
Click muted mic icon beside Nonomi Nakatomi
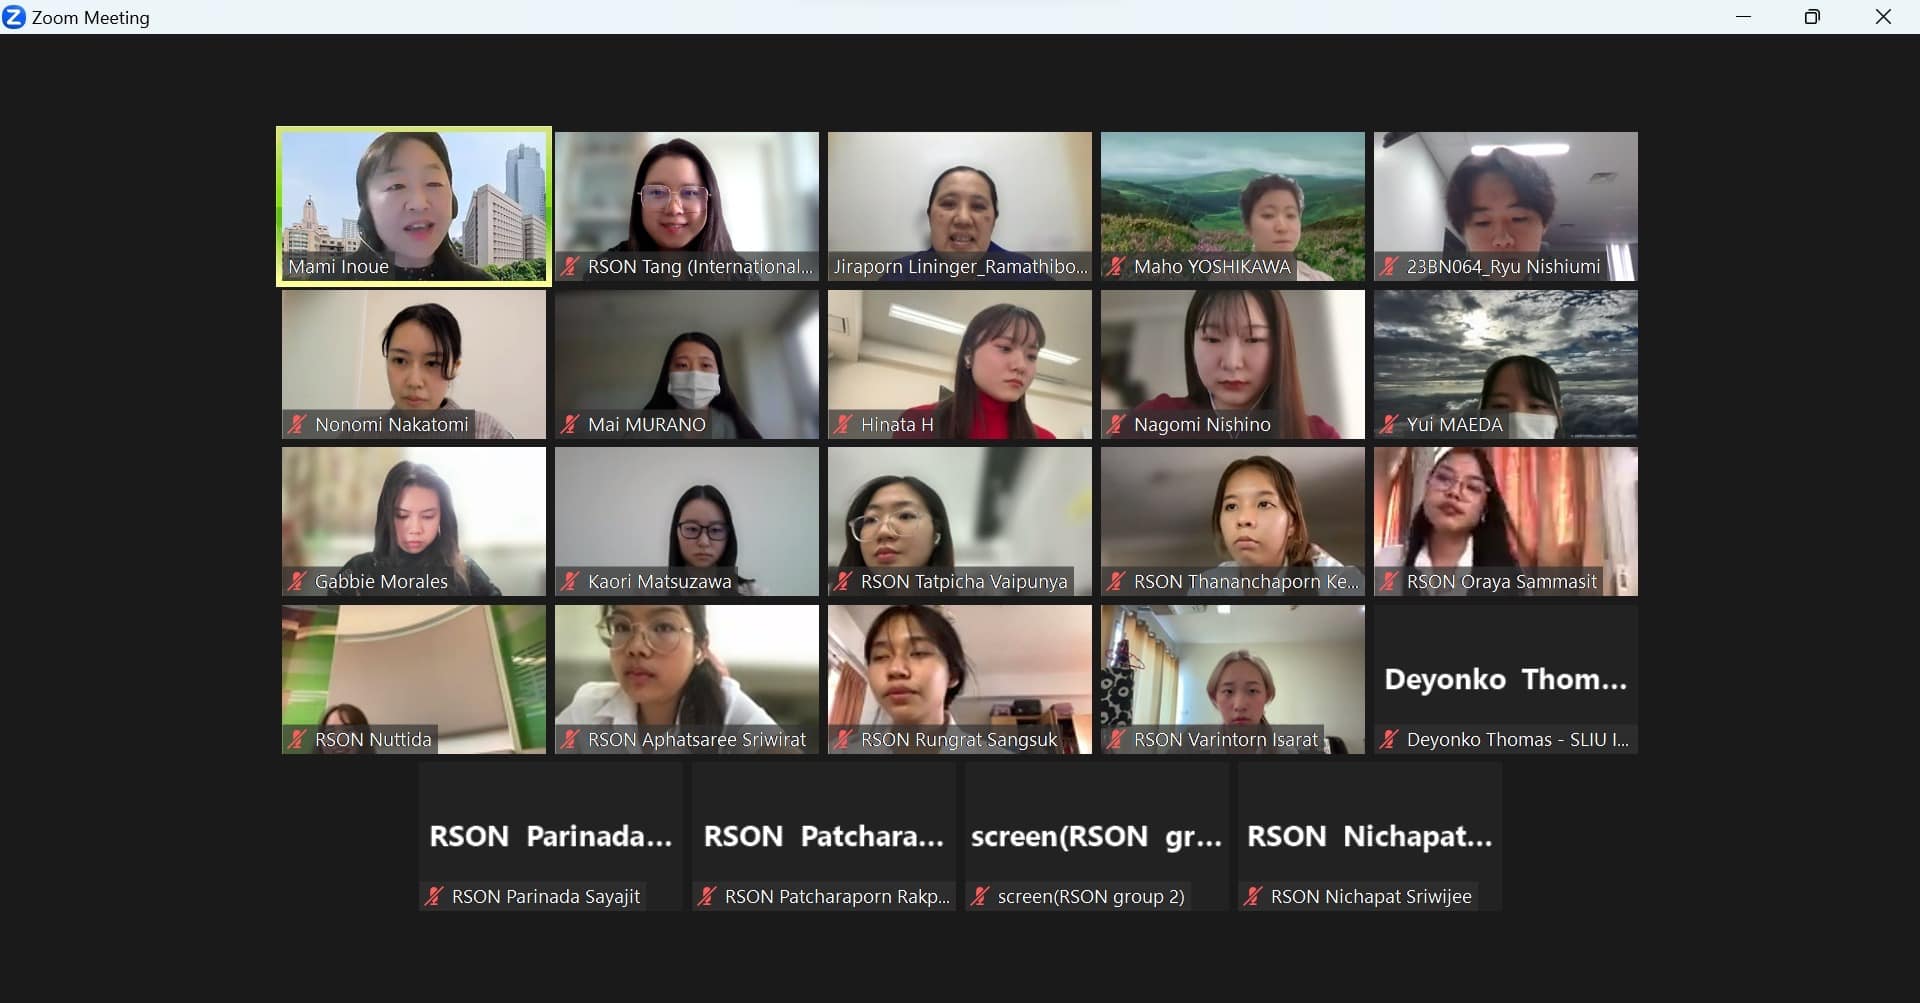[297, 424]
